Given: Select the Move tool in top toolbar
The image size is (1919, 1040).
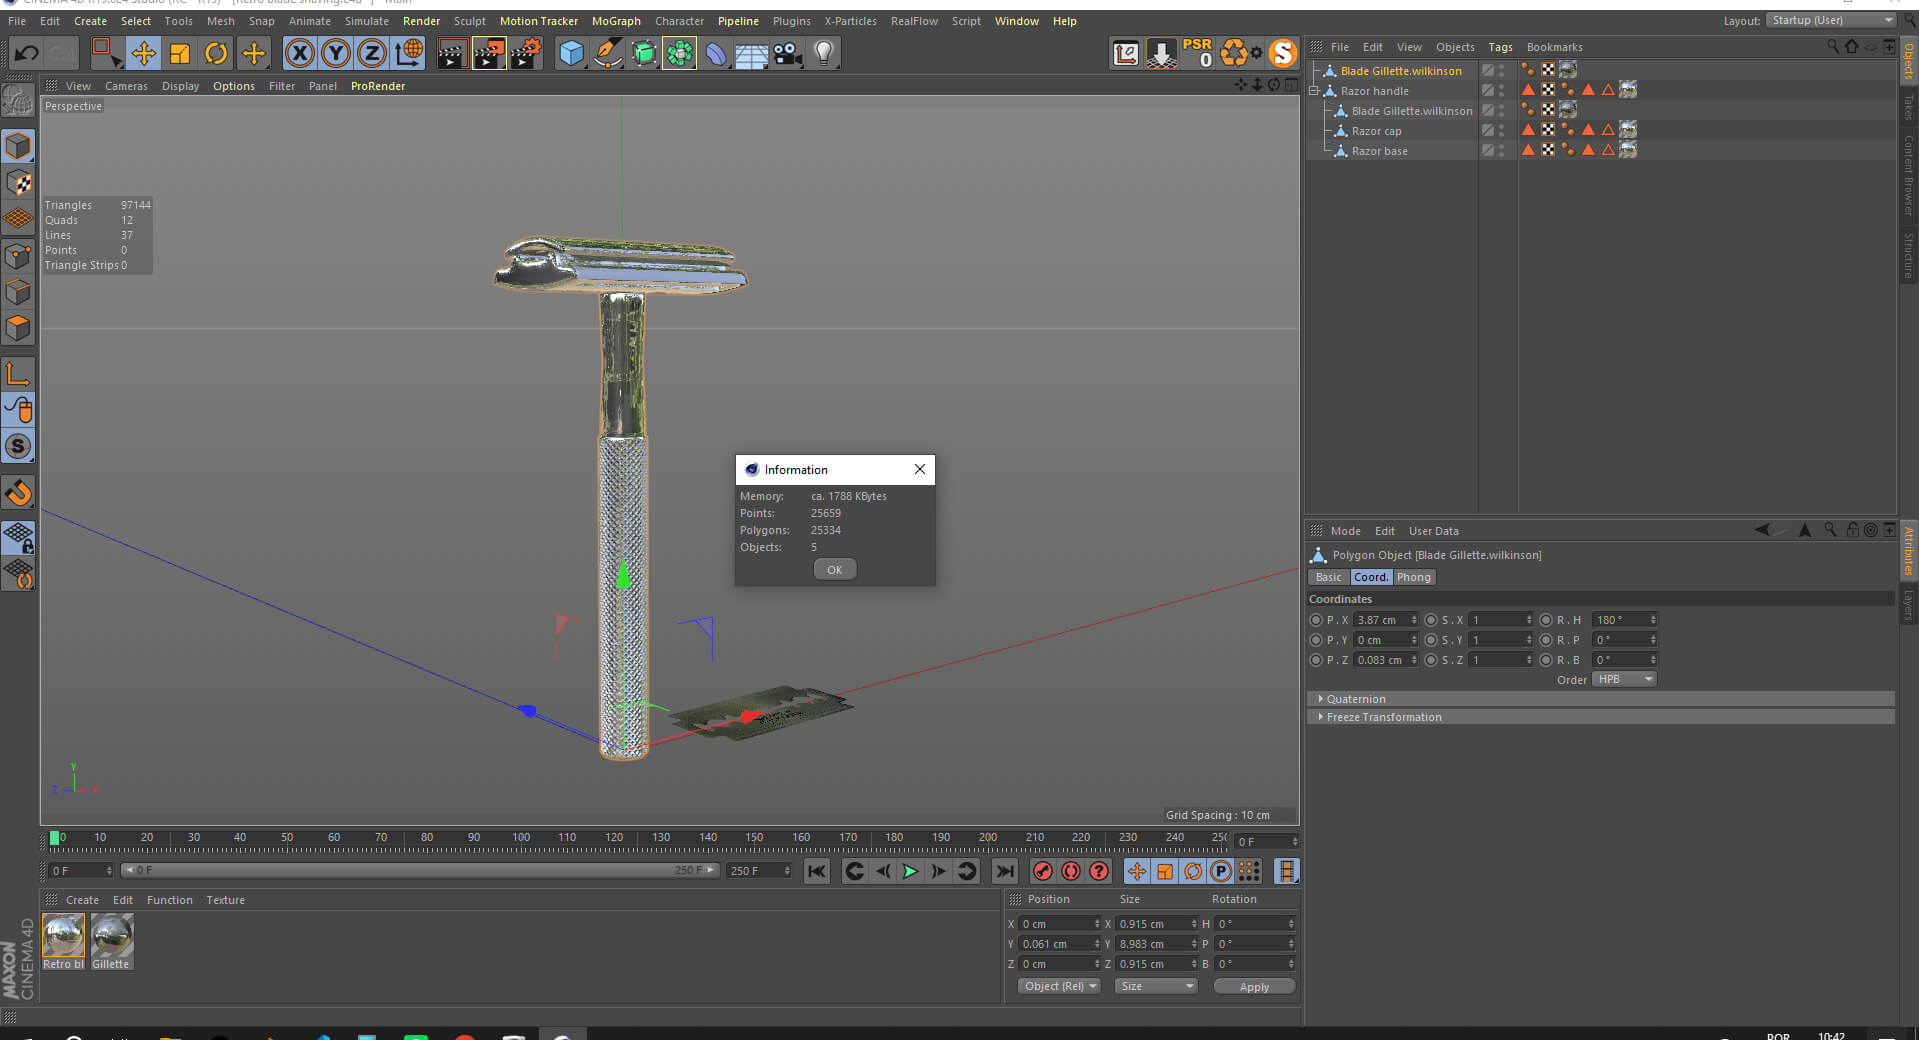Looking at the screenshot, I should coord(143,53).
